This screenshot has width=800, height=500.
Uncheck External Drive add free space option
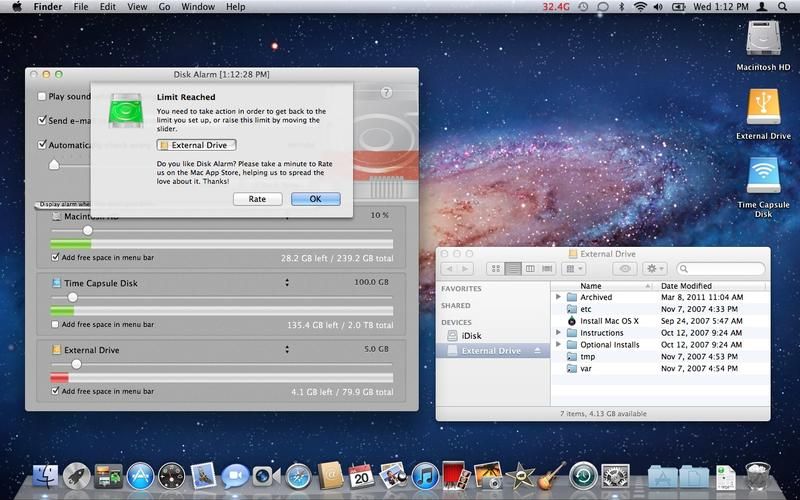point(55,391)
